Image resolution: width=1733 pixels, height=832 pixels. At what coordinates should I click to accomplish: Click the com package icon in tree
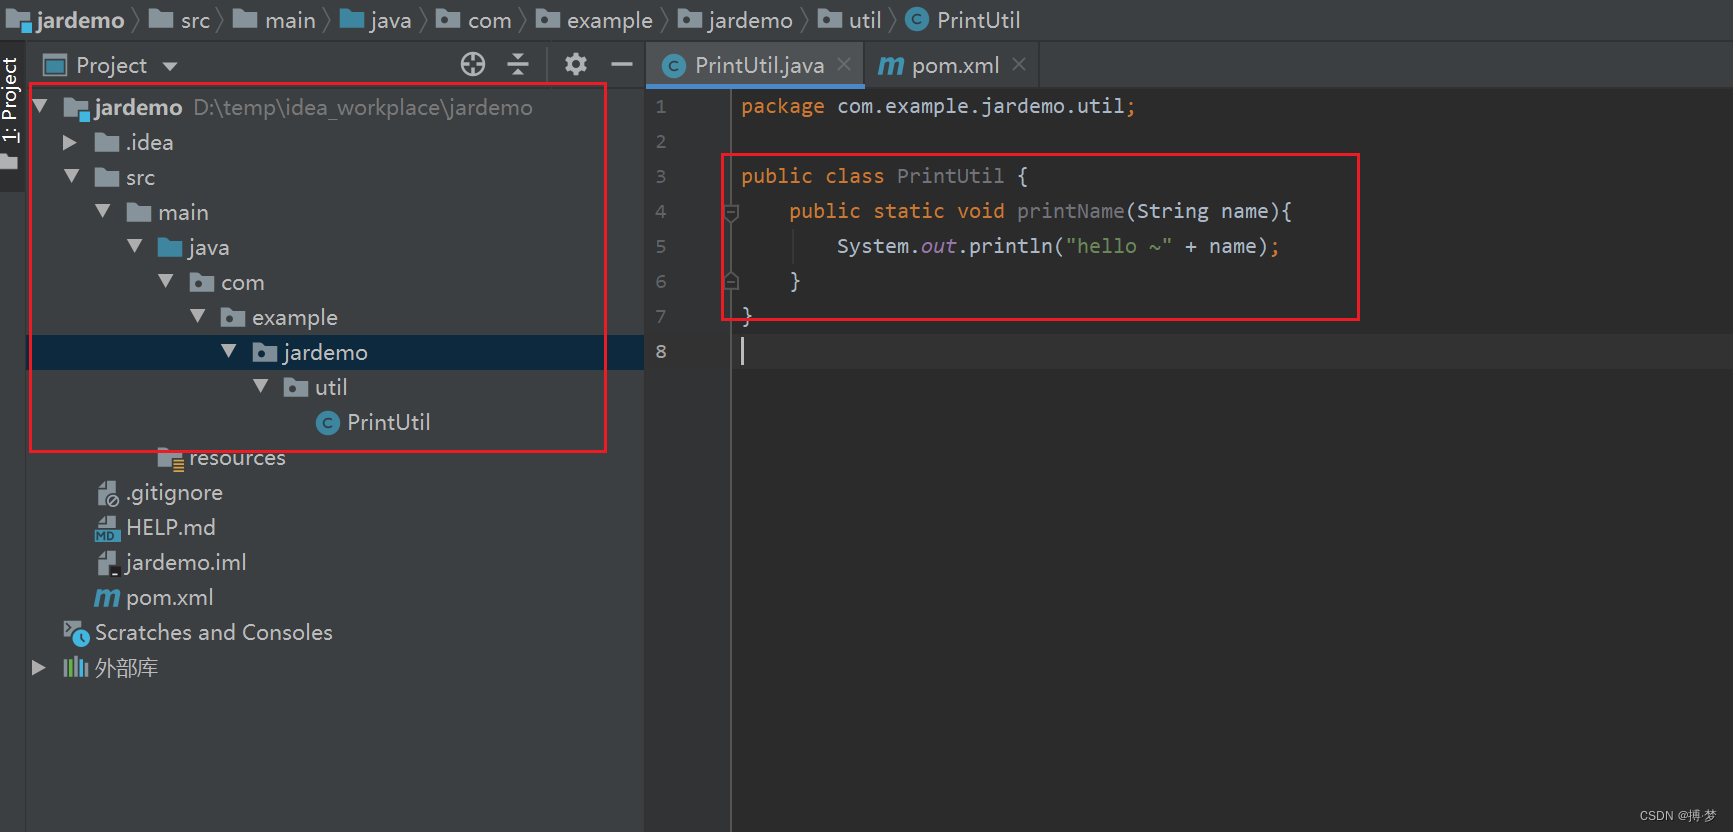tap(202, 283)
